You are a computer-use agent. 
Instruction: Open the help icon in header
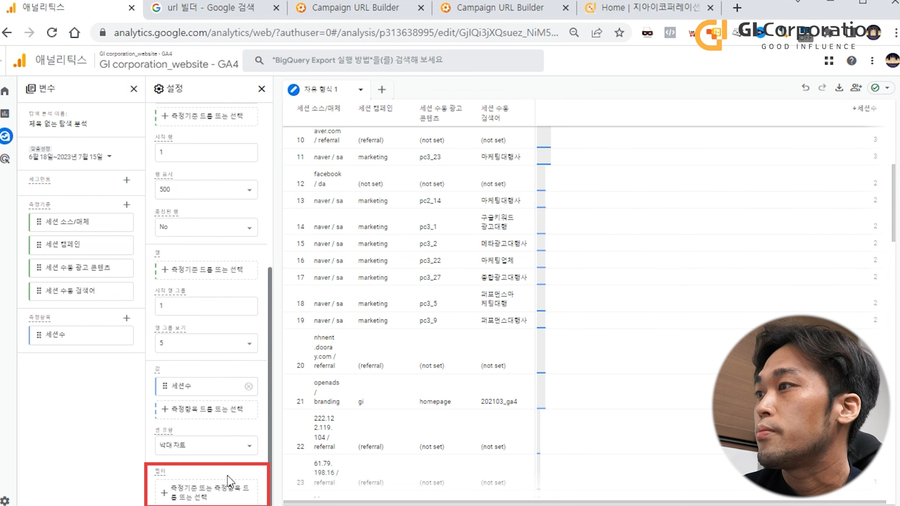pos(851,61)
